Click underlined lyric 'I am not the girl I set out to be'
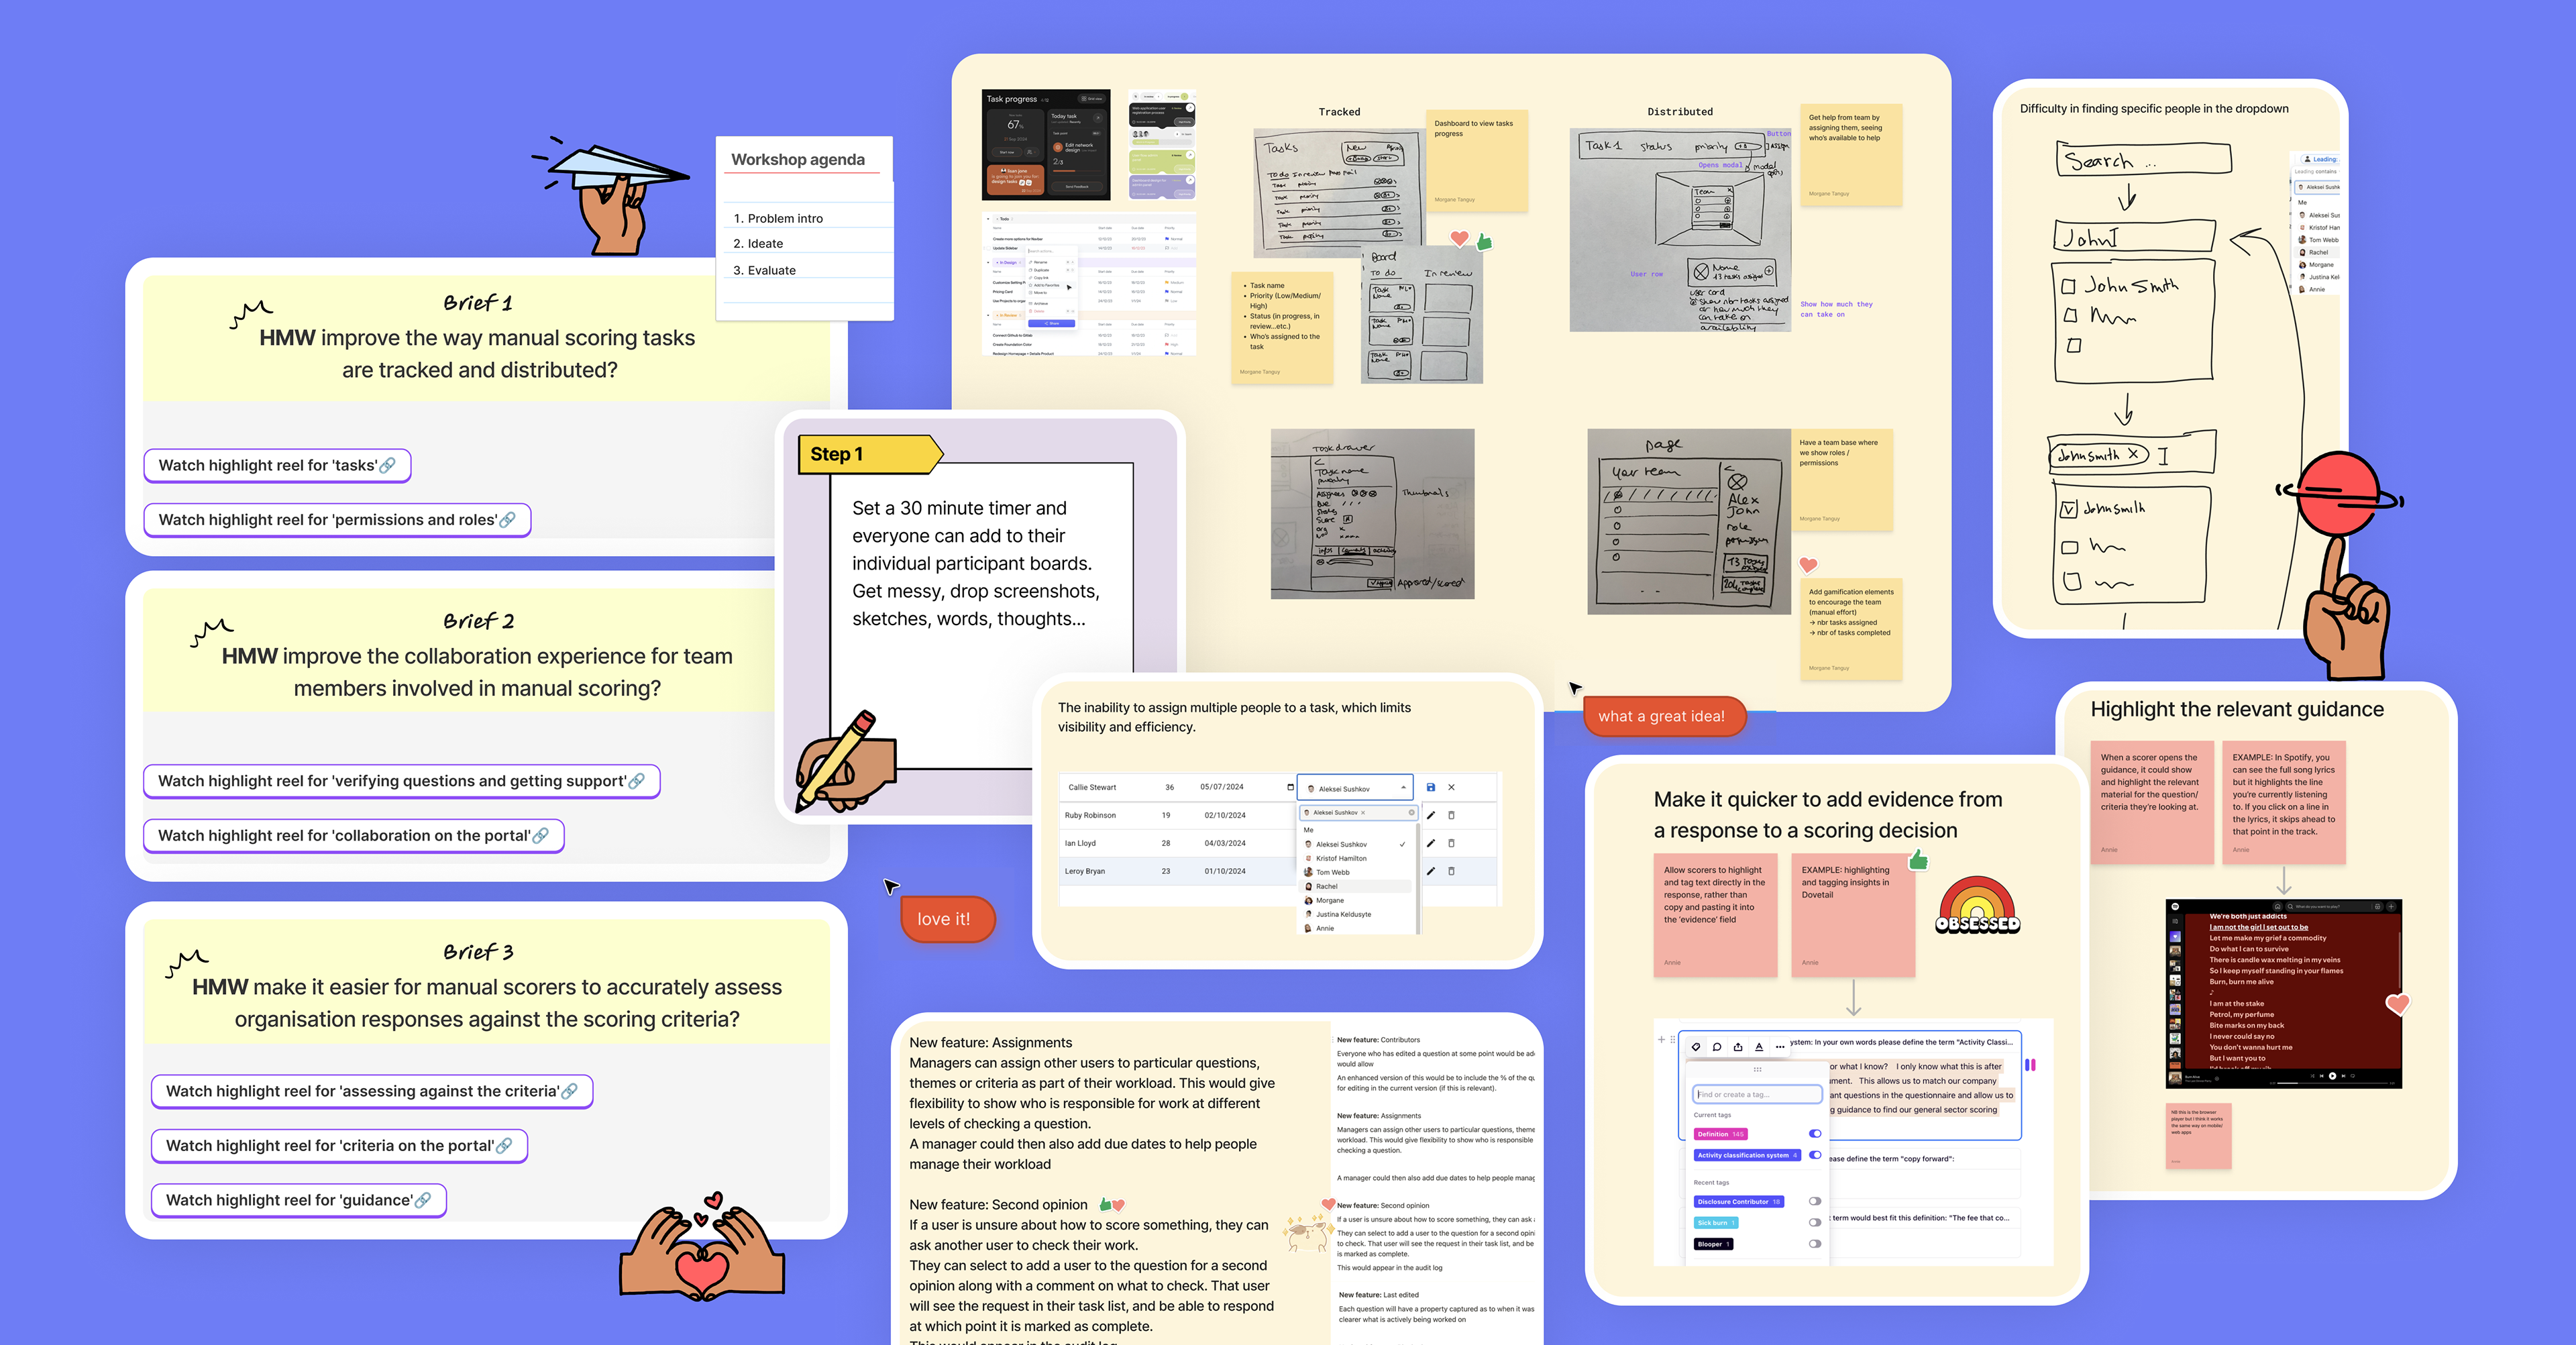2576x1345 pixels. pos(2259,927)
